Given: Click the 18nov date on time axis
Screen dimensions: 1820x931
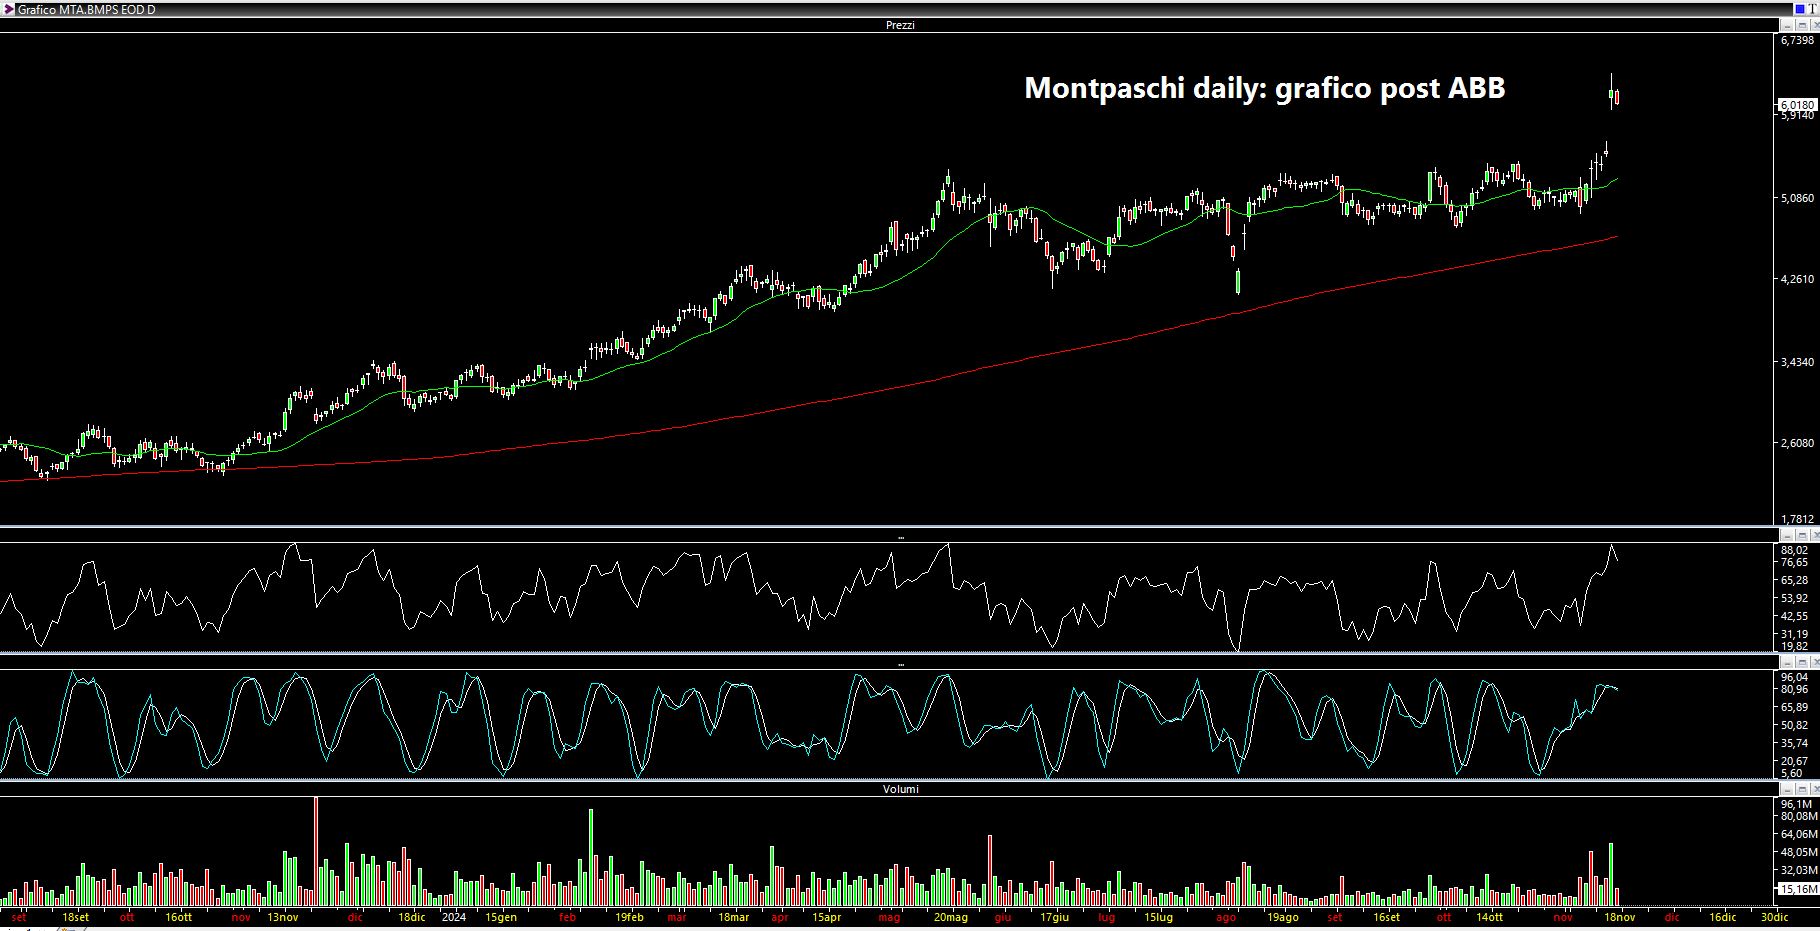Looking at the screenshot, I should coord(1620,917).
